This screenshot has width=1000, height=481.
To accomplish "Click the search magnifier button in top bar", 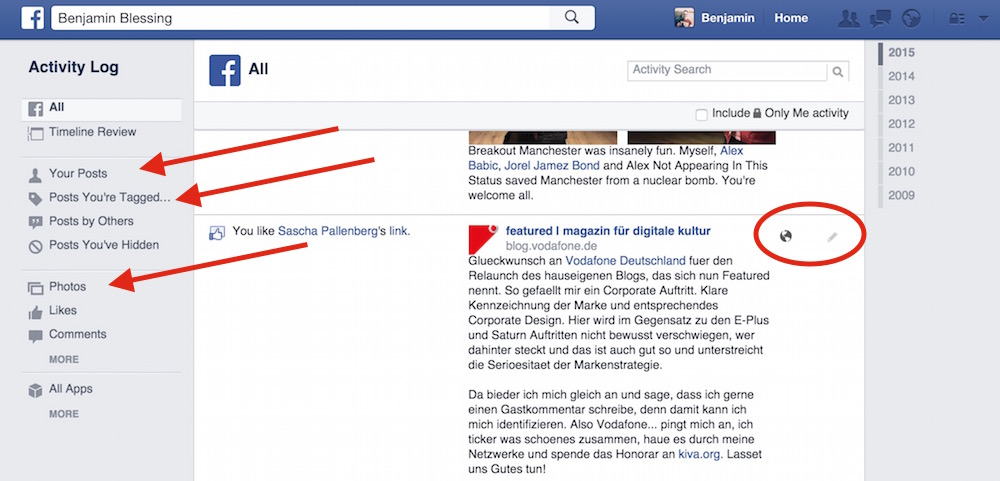I will [x=572, y=18].
